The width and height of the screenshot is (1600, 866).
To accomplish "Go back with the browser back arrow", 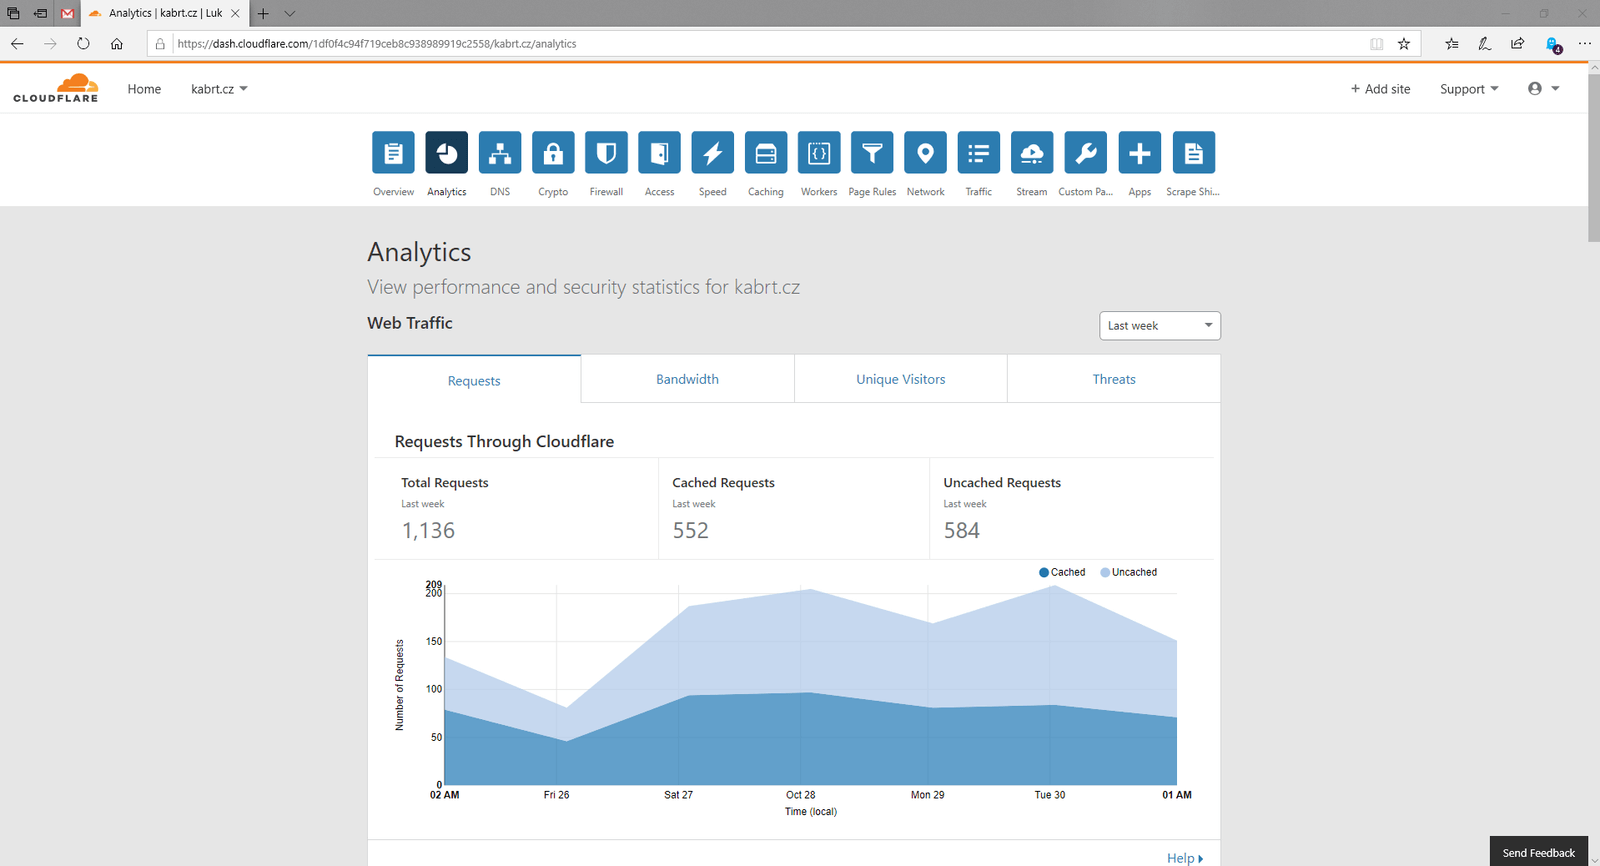I will tap(17, 44).
